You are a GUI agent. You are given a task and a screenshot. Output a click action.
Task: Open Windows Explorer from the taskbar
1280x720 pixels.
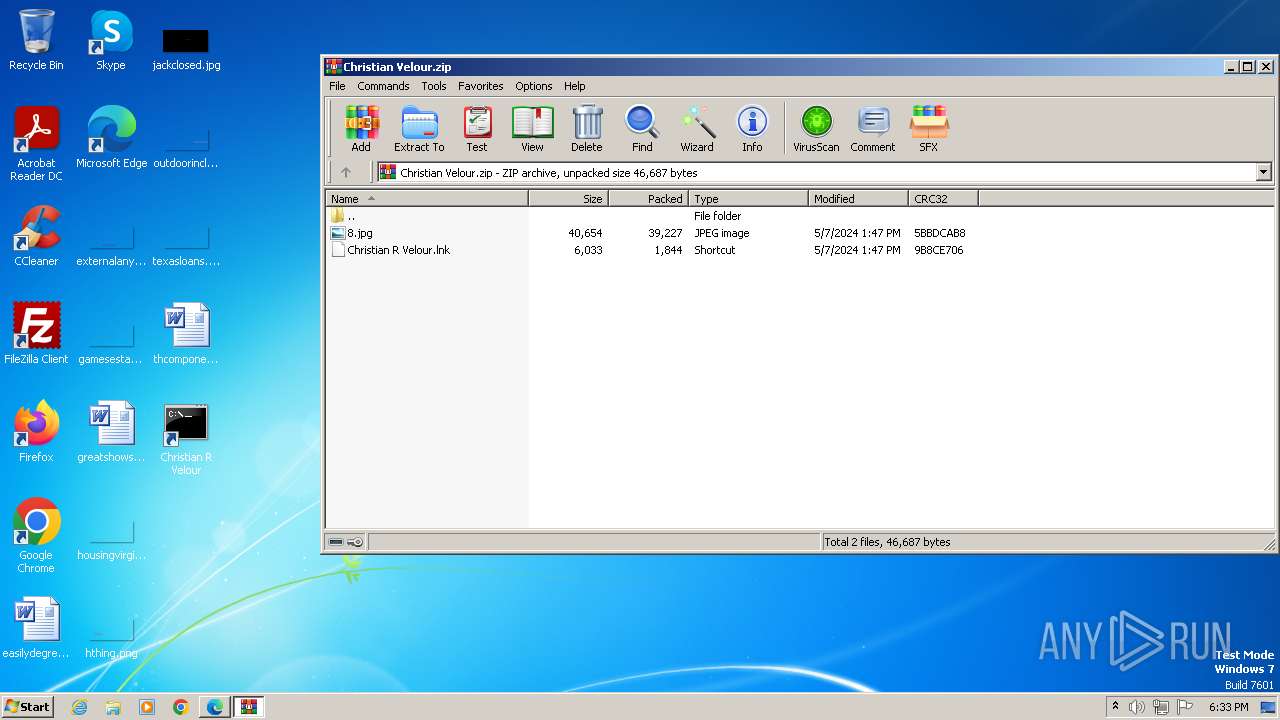point(113,707)
